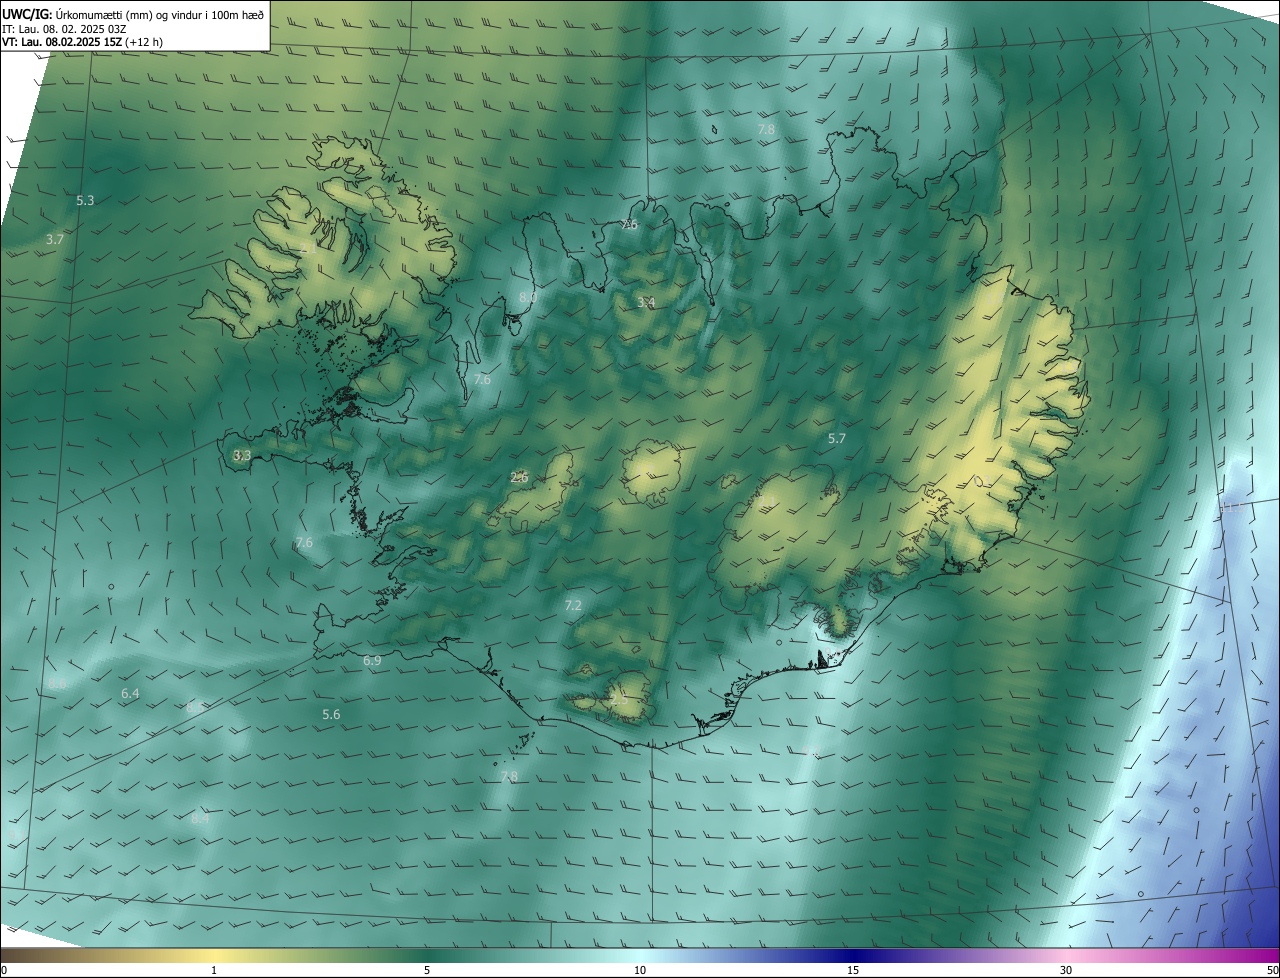Click the colorbar tick label 1

point(214,970)
